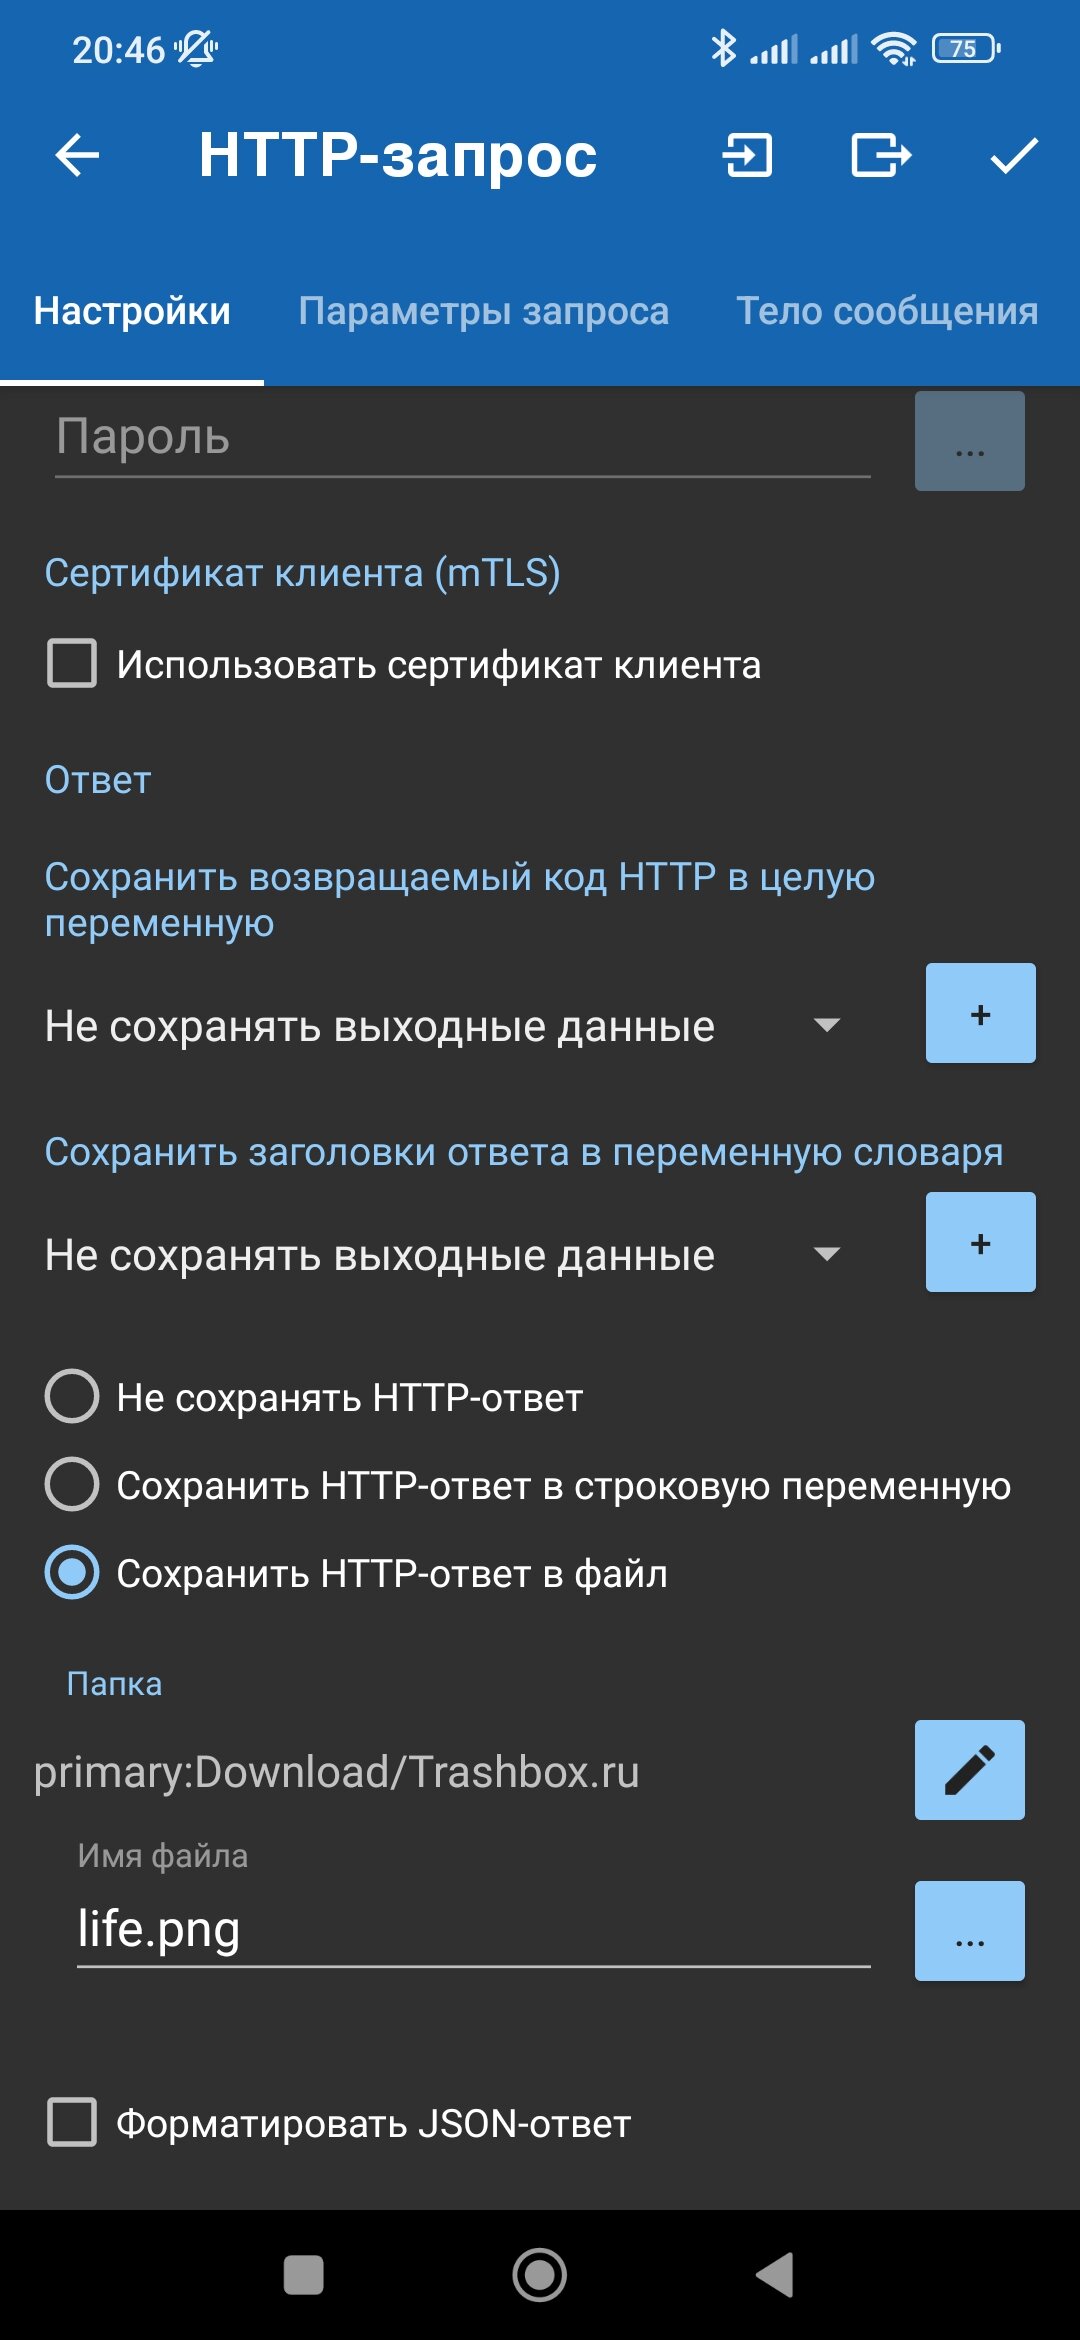Viewport: 1080px width, 2340px height.
Task: Choose Сохранить HTTP-ответ в строковую переменную
Action: [x=72, y=1484]
